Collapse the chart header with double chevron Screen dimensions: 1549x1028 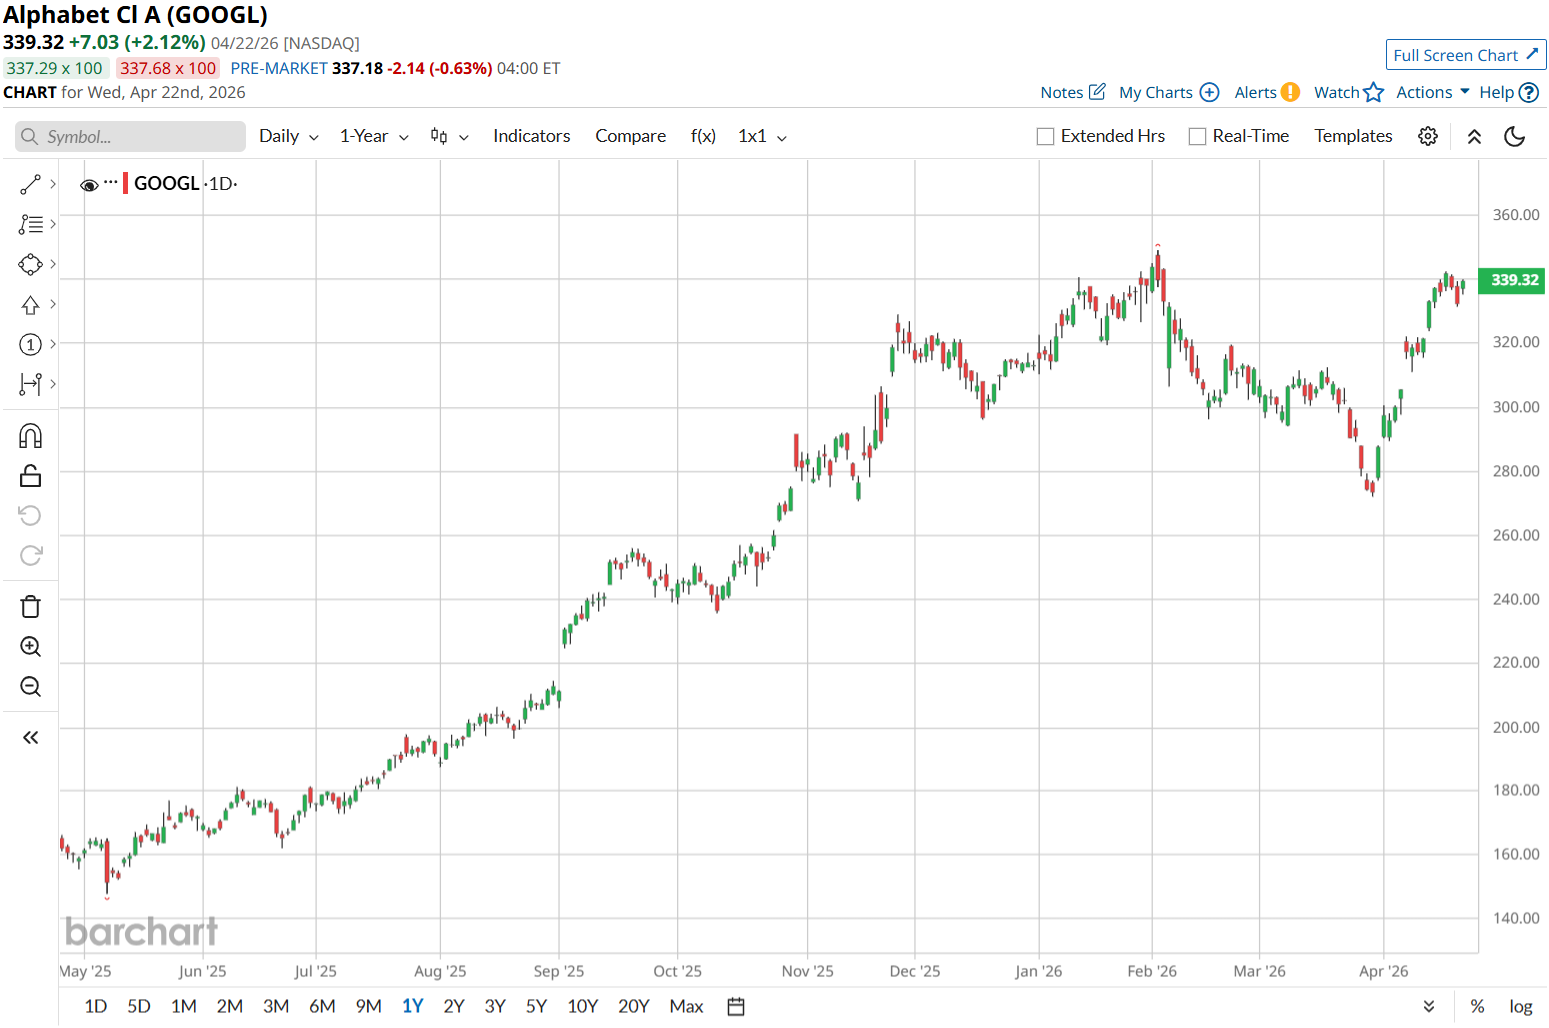pos(1474,137)
